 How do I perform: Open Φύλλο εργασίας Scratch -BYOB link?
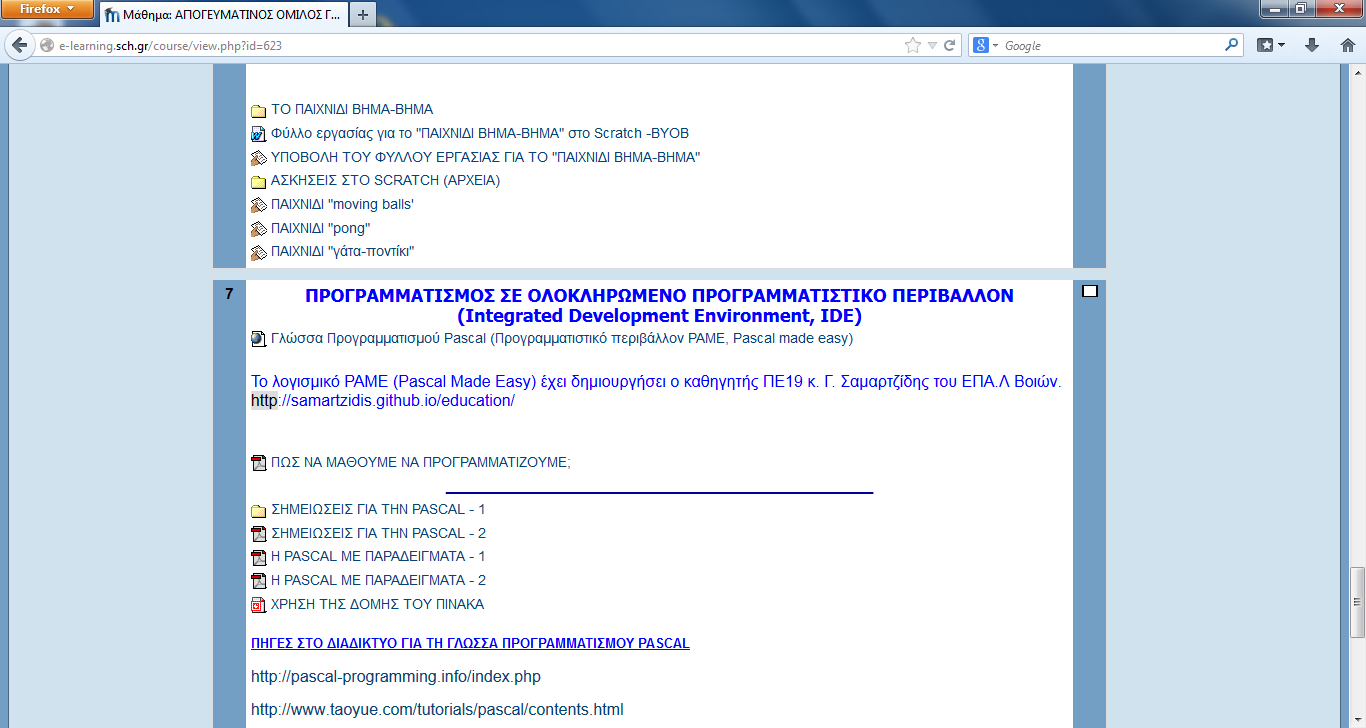point(480,134)
